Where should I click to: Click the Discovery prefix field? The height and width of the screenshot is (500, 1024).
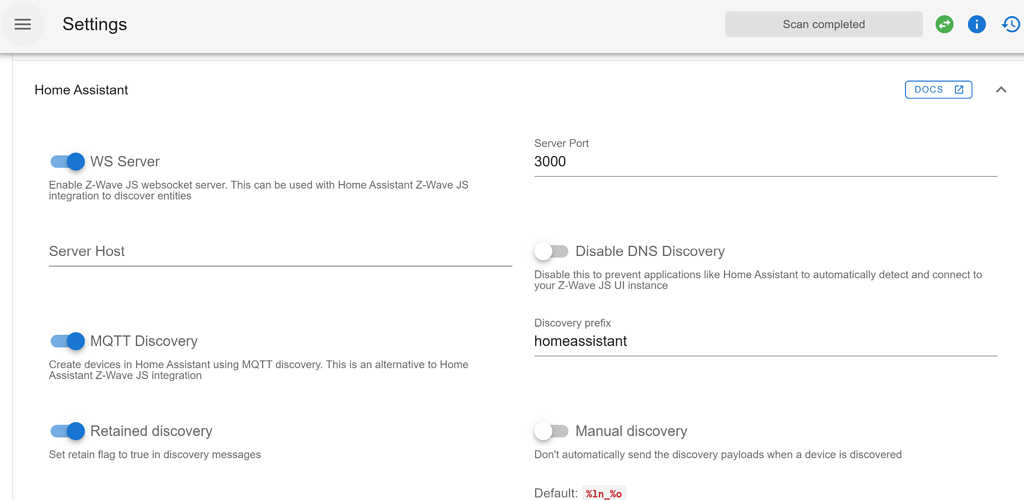(765, 342)
